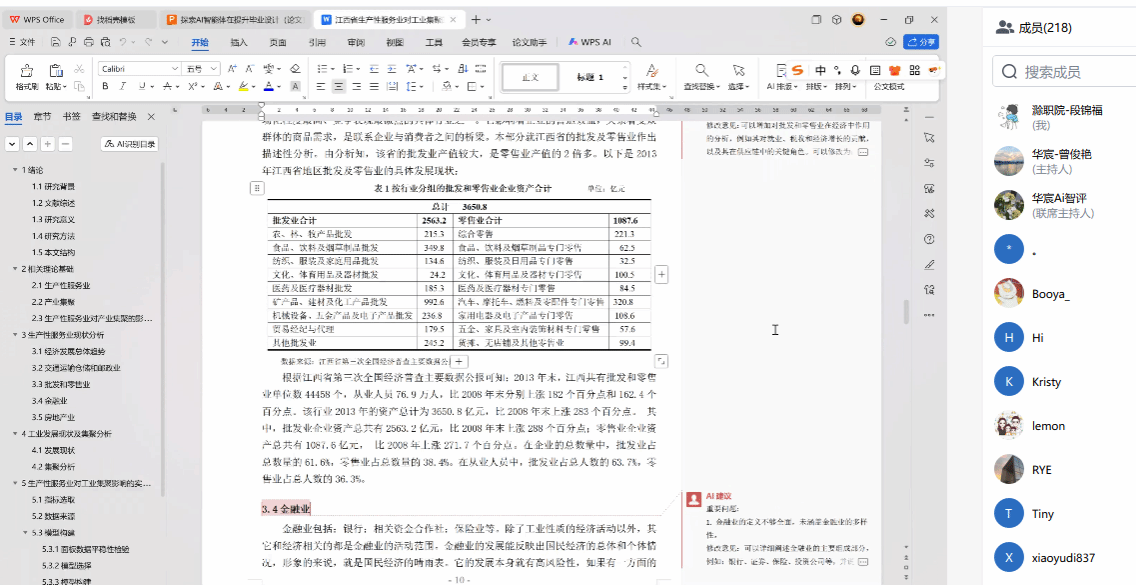The image size is (1136, 585).
Task: Click the Find and Replace magnifier icon
Action: (x=702, y=70)
